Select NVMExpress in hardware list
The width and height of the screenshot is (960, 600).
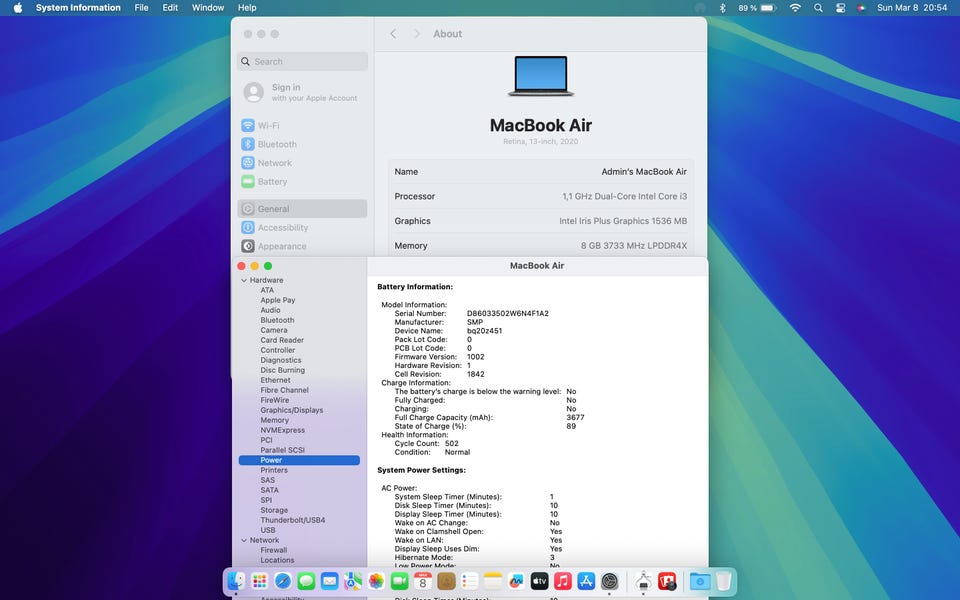click(282, 430)
